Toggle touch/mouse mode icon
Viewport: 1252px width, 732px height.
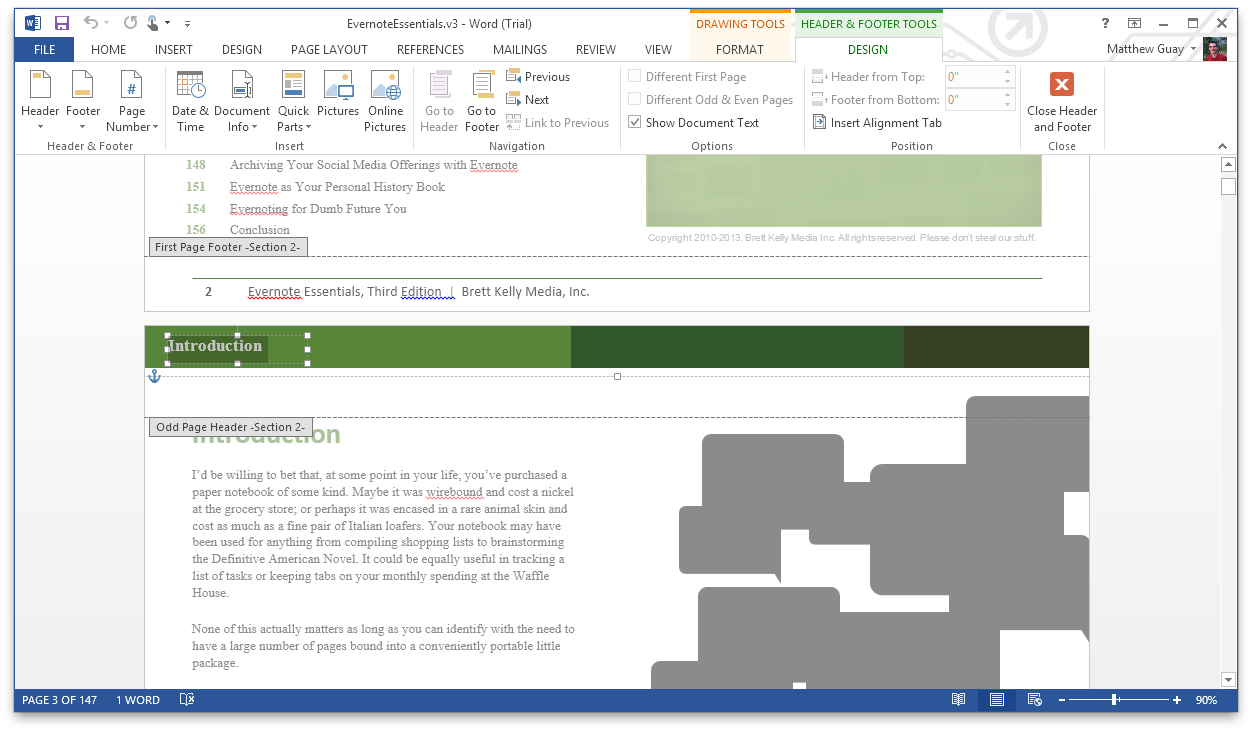click(x=153, y=23)
